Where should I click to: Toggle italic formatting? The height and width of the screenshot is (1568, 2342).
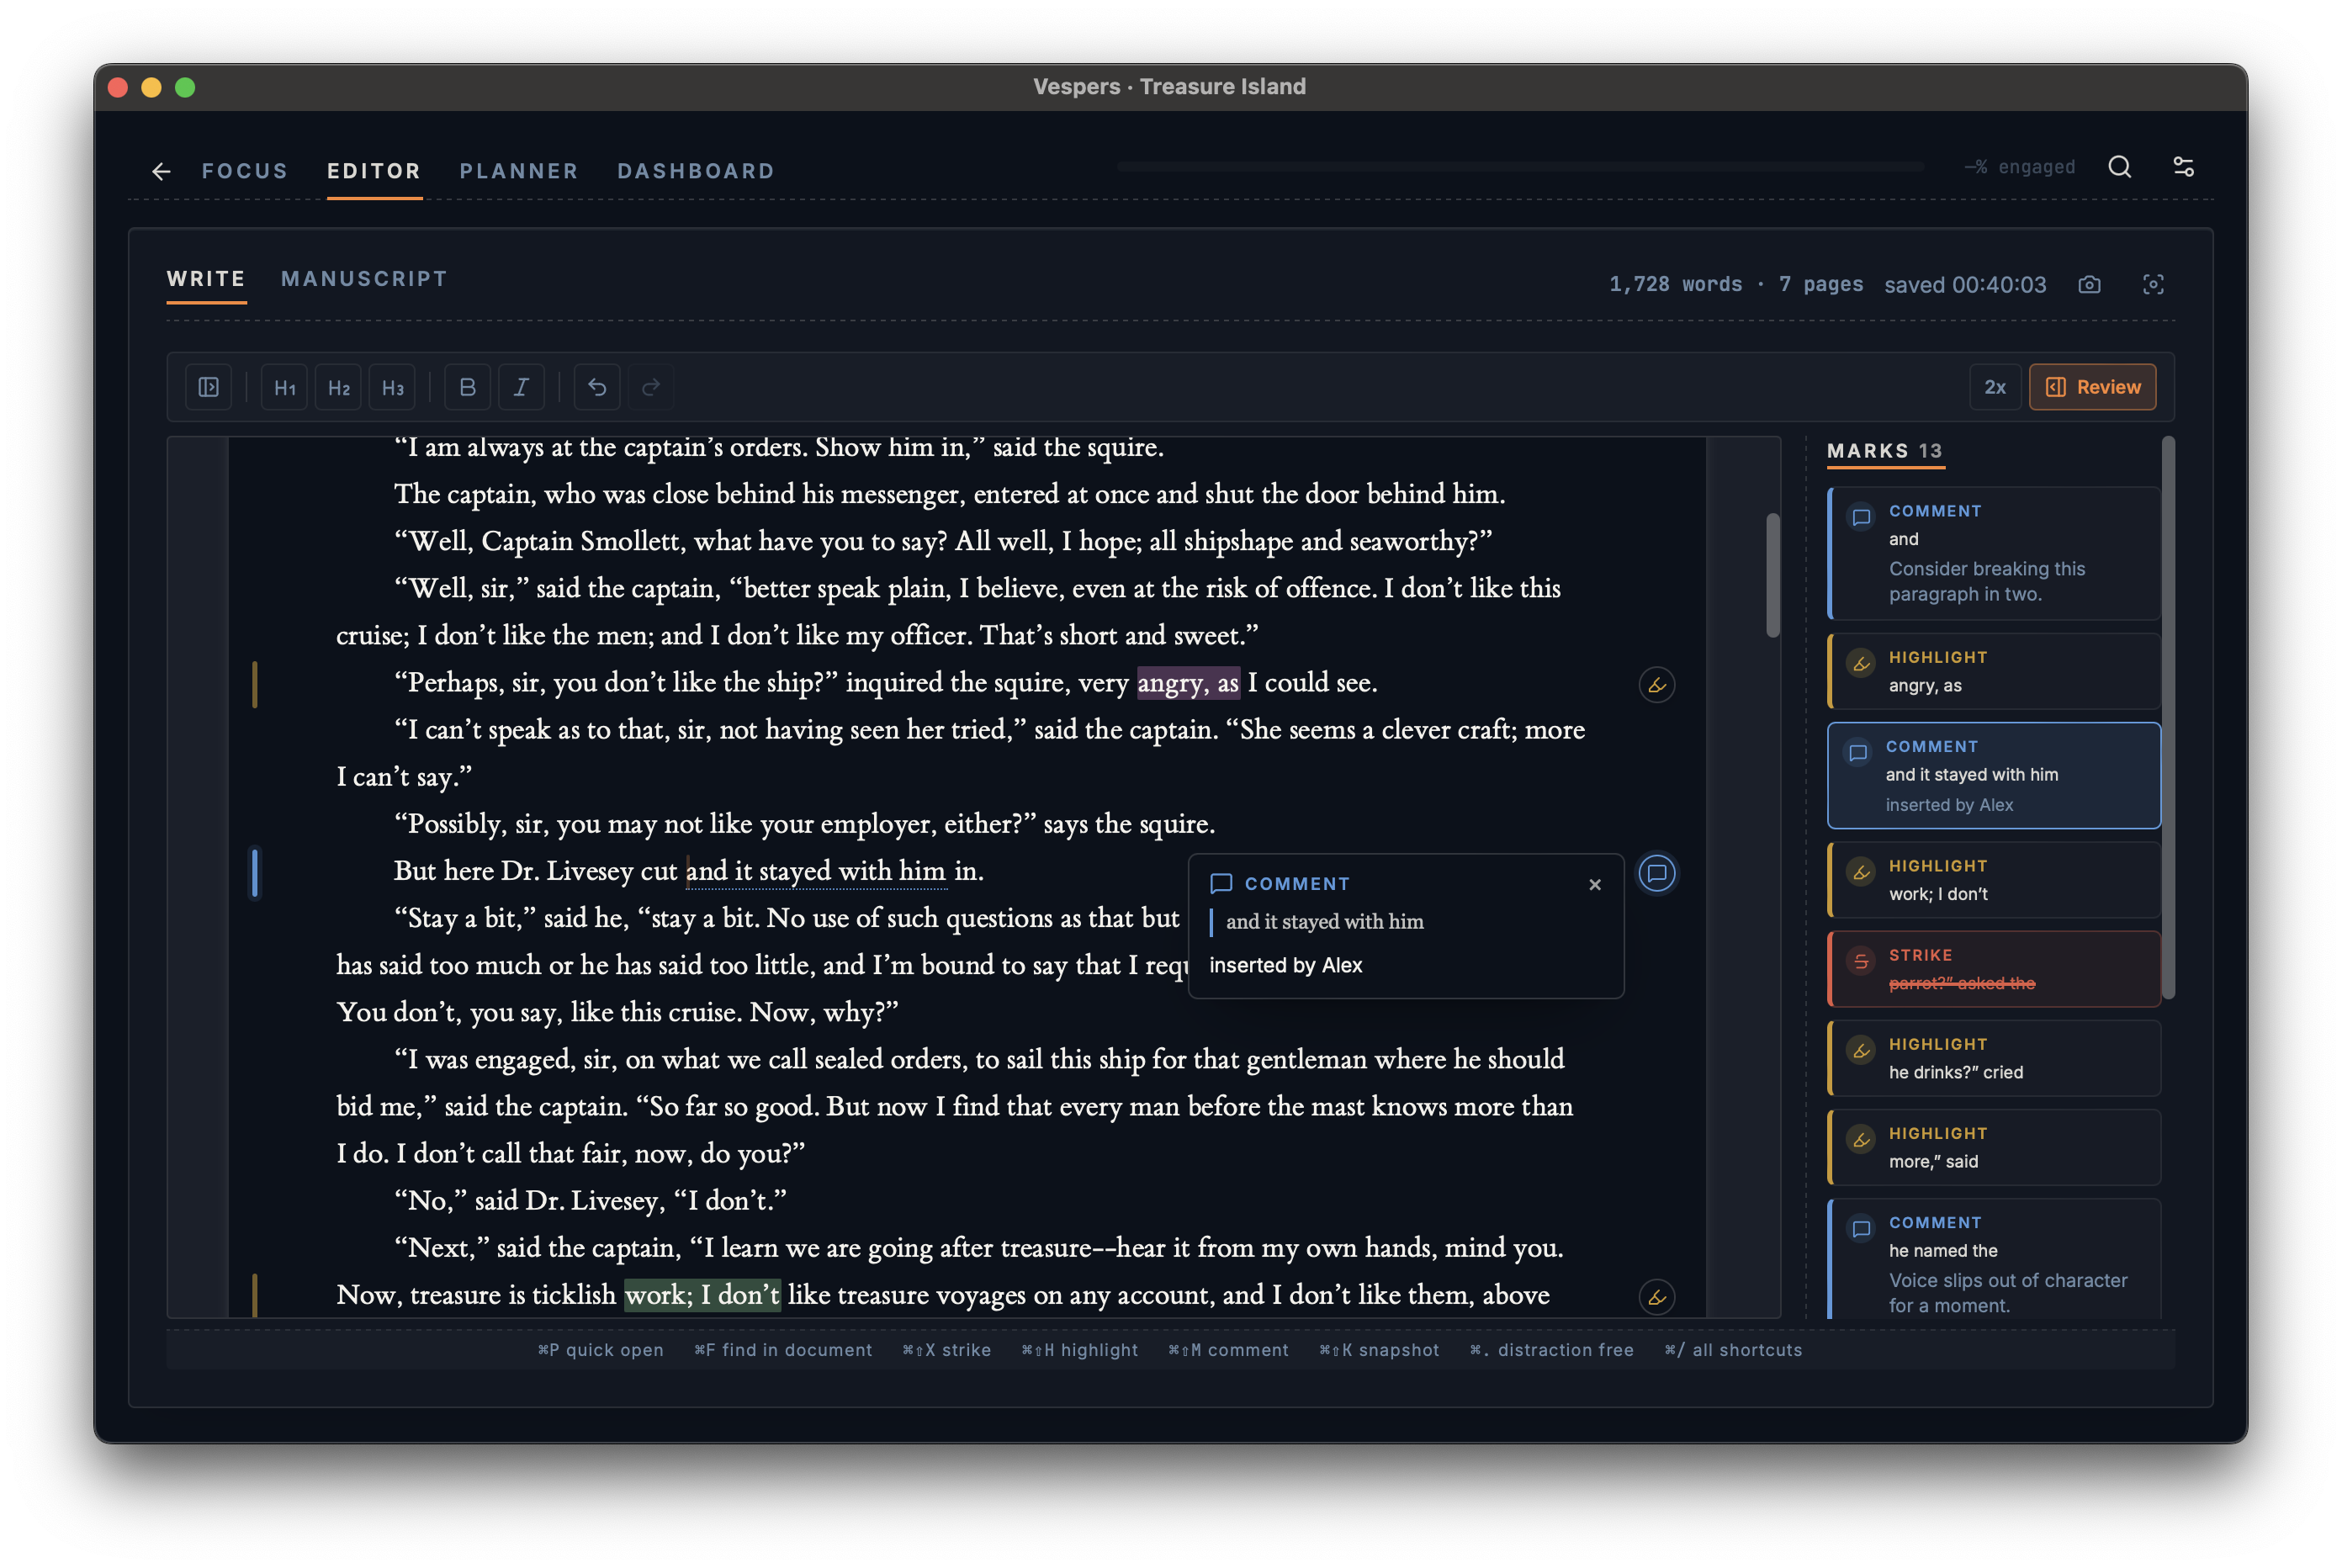coord(521,387)
